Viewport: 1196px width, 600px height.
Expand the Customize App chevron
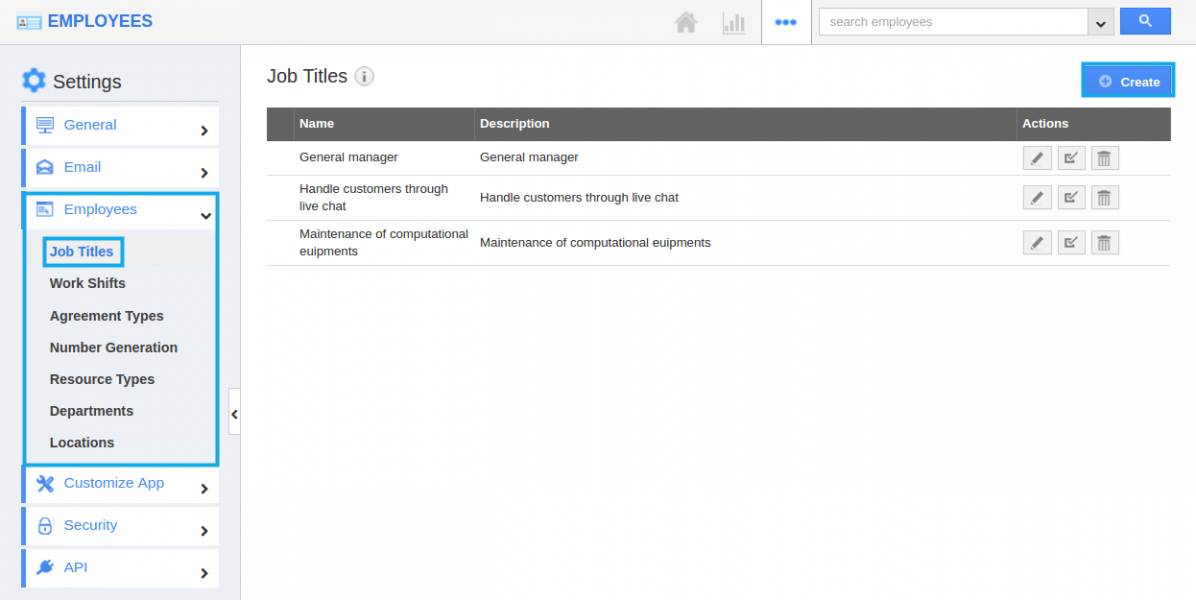click(x=204, y=489)
